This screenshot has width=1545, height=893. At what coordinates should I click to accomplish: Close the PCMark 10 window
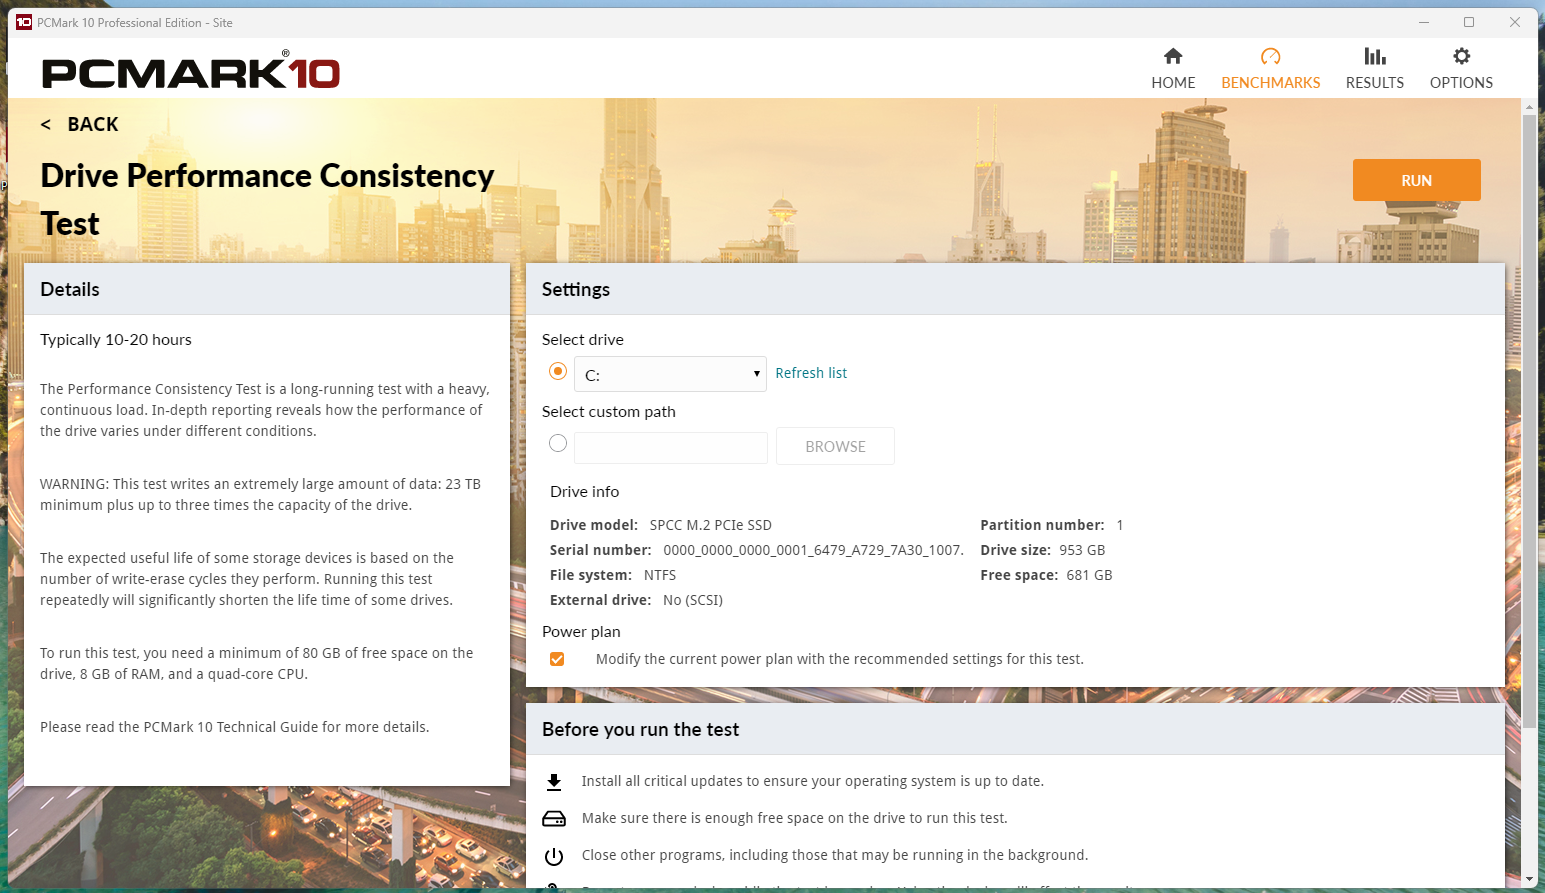1515,22
